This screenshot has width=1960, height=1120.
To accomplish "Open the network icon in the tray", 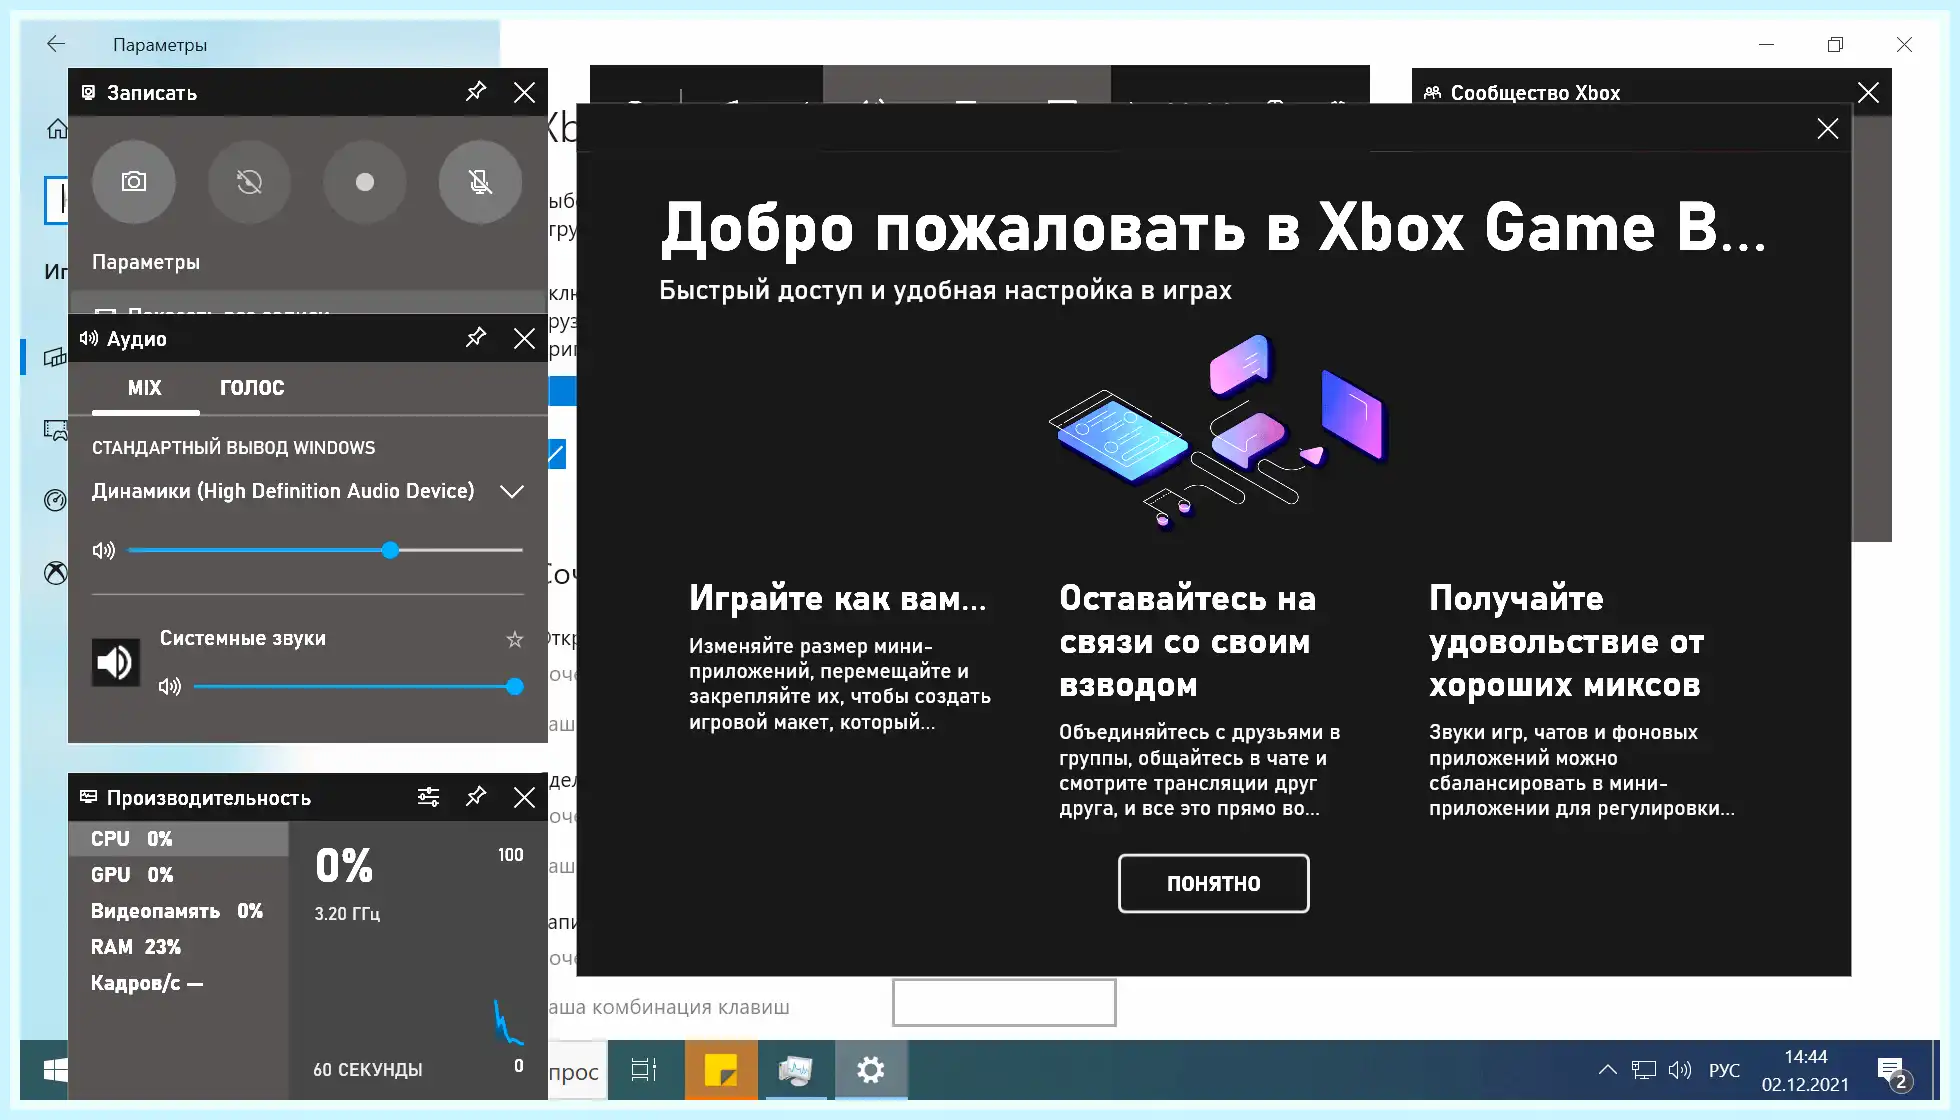I will pos(1643,1070).
